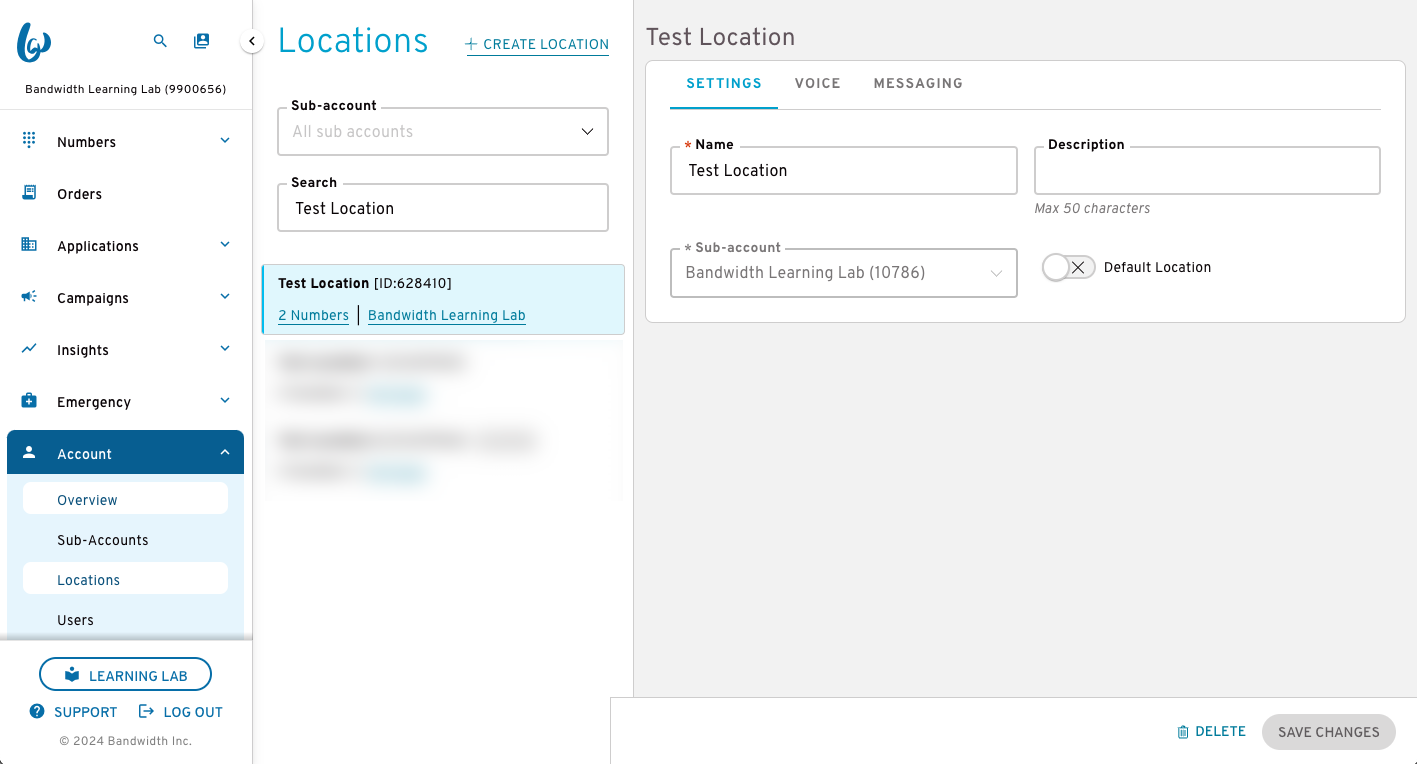
Task: Click the Learning Lab book icon
Action: [x=72, y=675]
